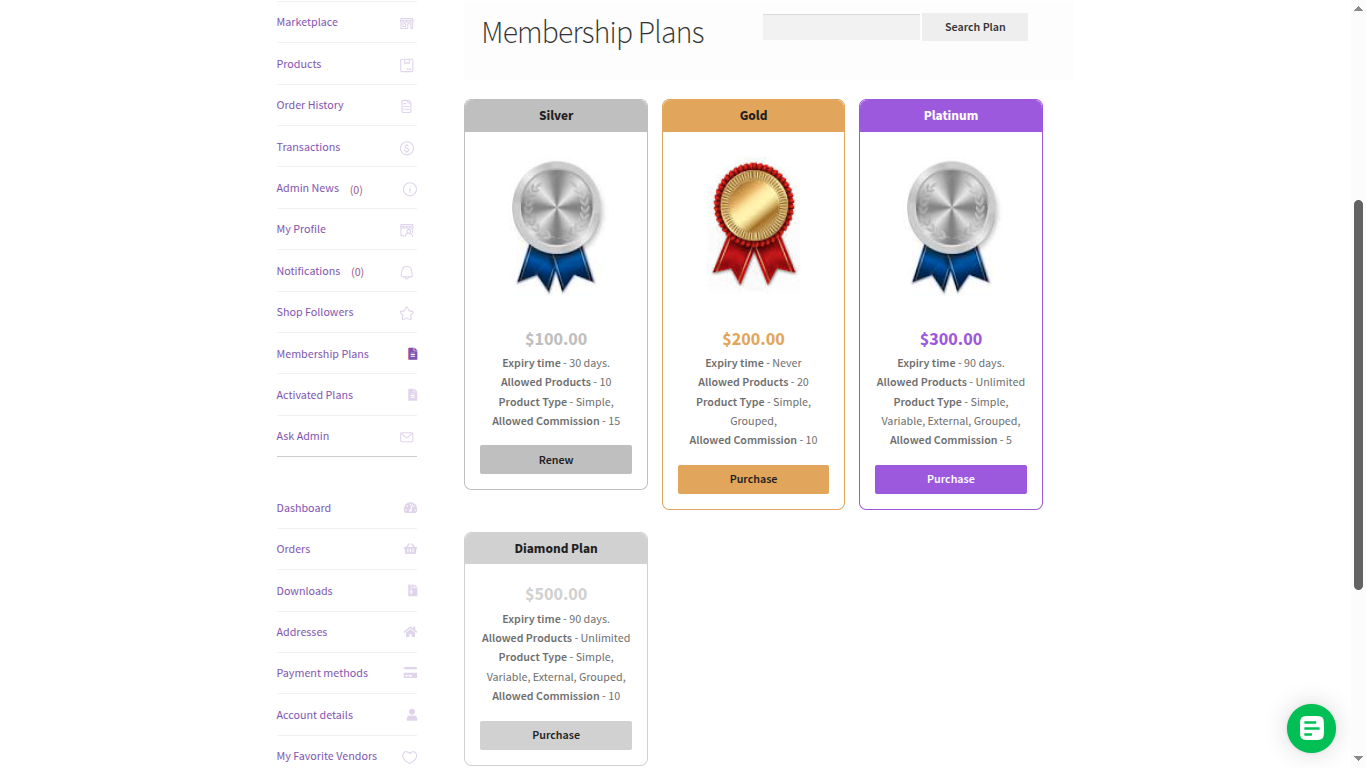Click the Addresses home icon

tap(410, 632)
